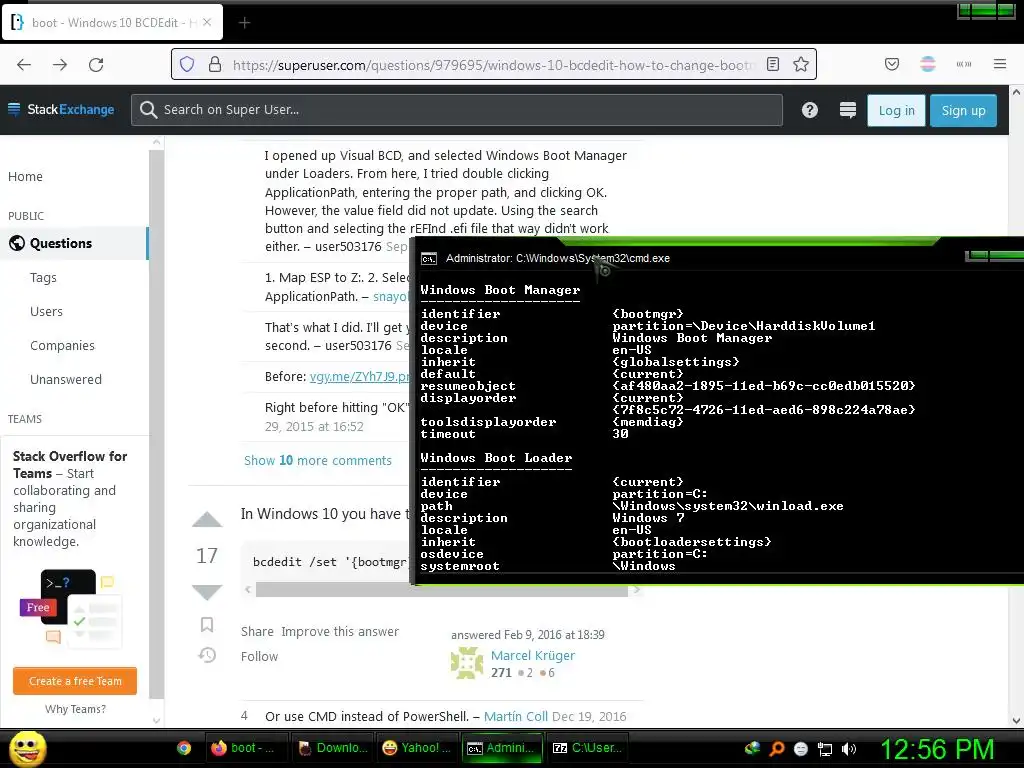The image size is (1024, 768).
Task: Click the padlock site security icon
Action: pyautogui.click(x=214, y=64)
